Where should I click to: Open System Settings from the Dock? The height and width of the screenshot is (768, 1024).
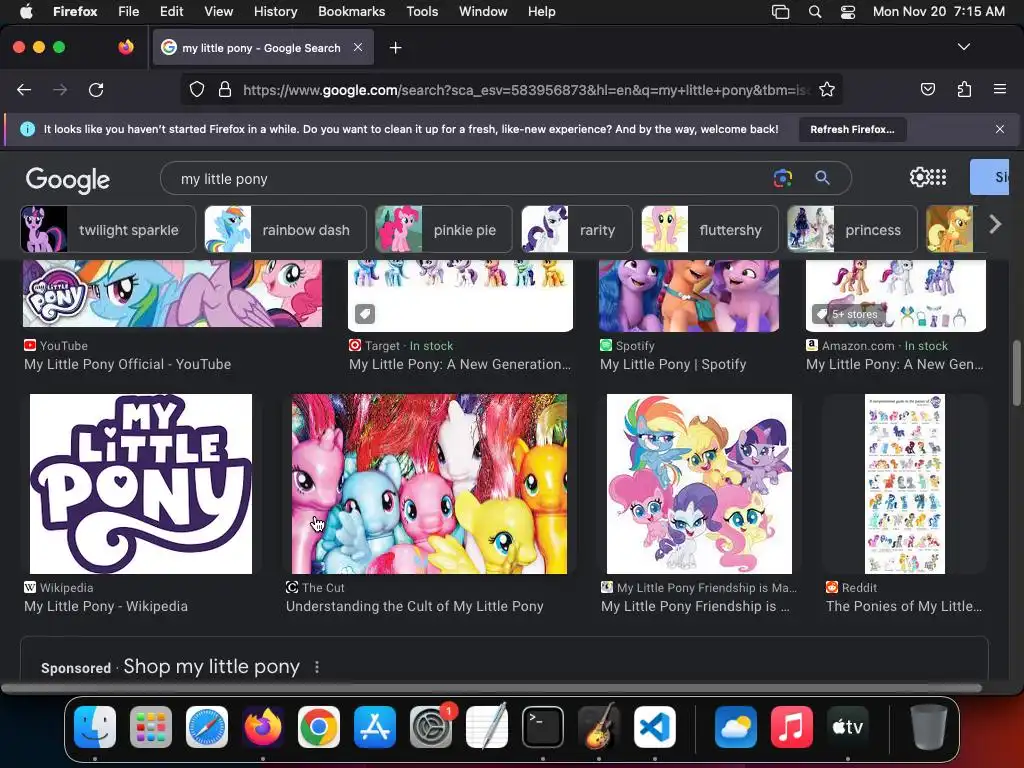(431, 726)
